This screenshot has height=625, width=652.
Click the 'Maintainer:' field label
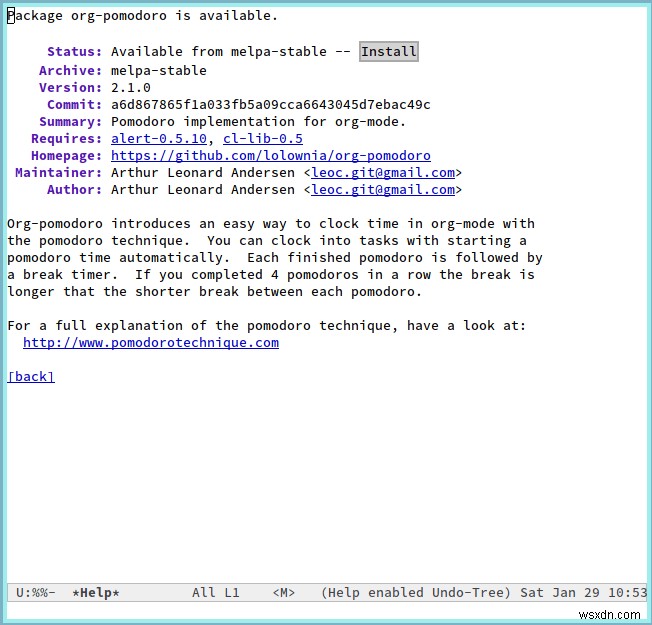pos(59,173)
